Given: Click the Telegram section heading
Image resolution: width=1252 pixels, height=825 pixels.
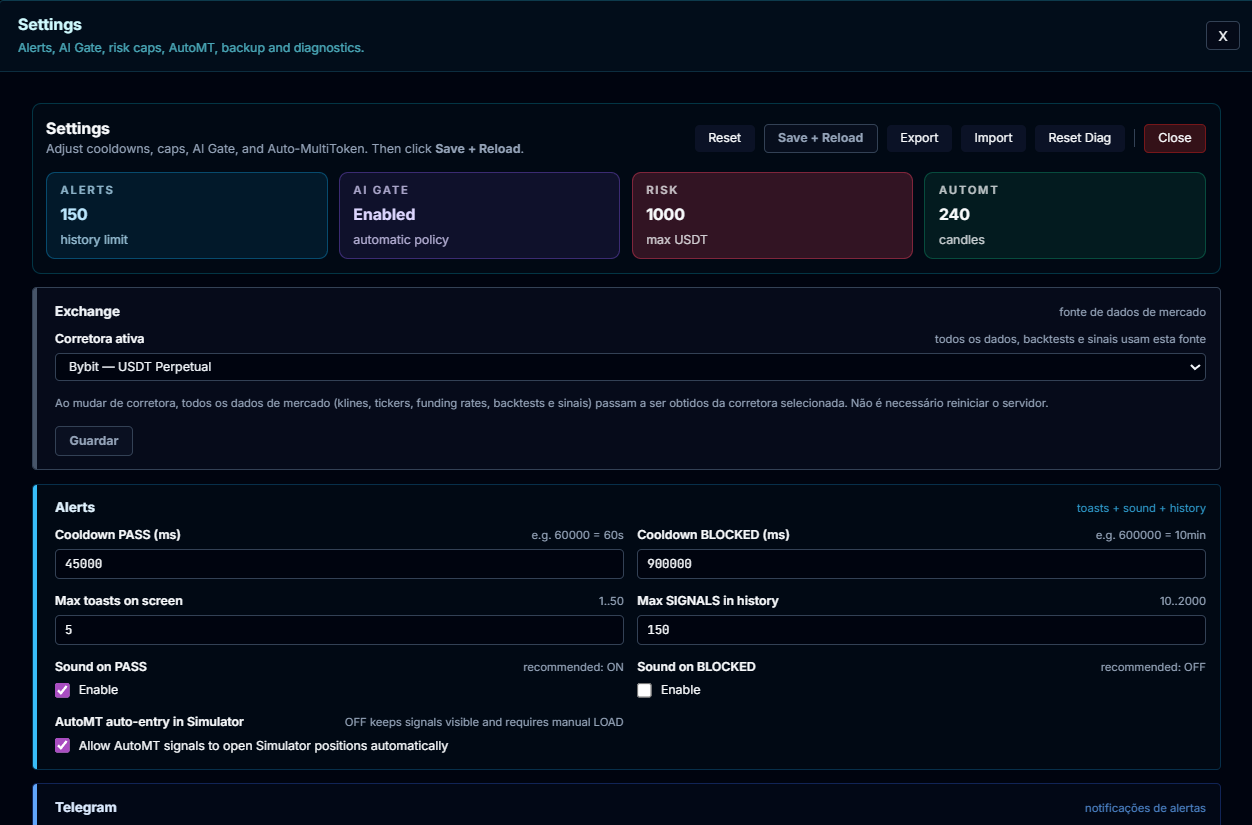Looking at the screenshot, I should 86,807.
